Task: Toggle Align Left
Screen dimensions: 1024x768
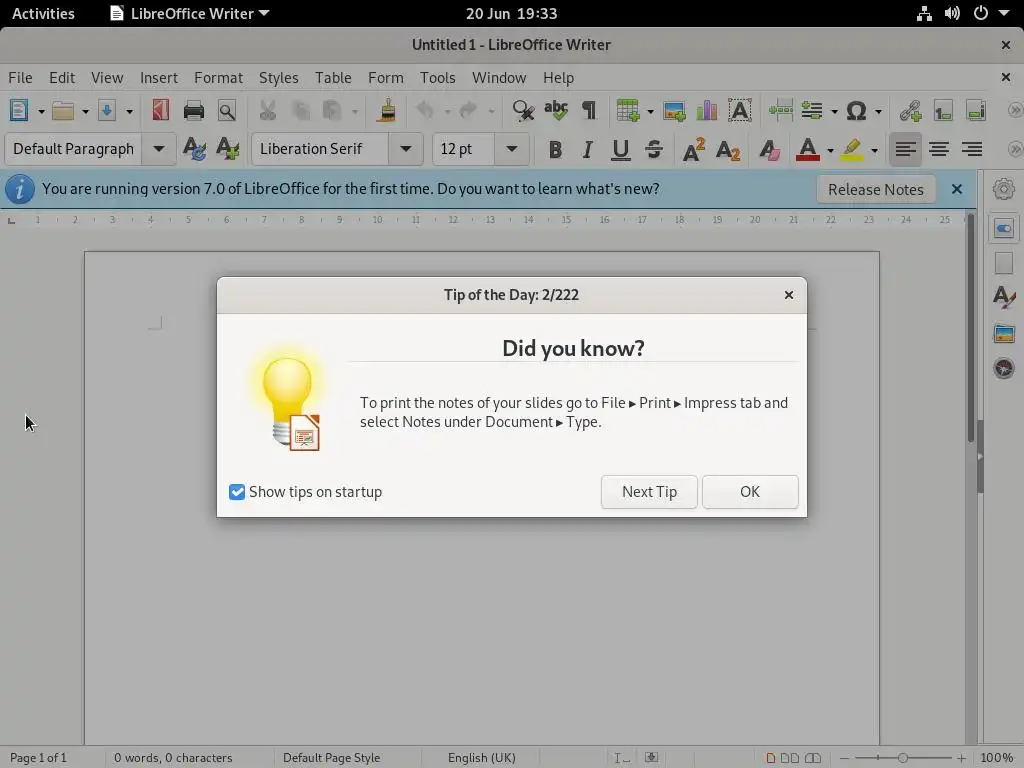Action: (905, 150)
